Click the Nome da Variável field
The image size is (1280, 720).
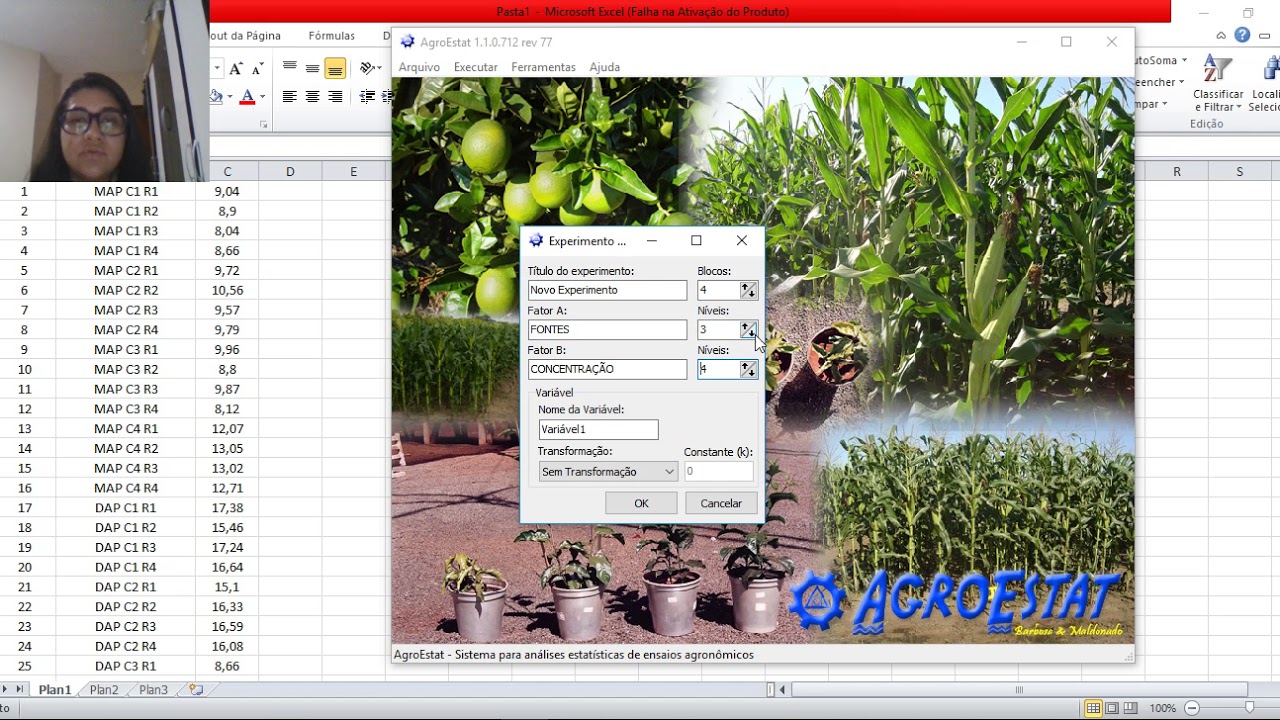tap(598, 429)
